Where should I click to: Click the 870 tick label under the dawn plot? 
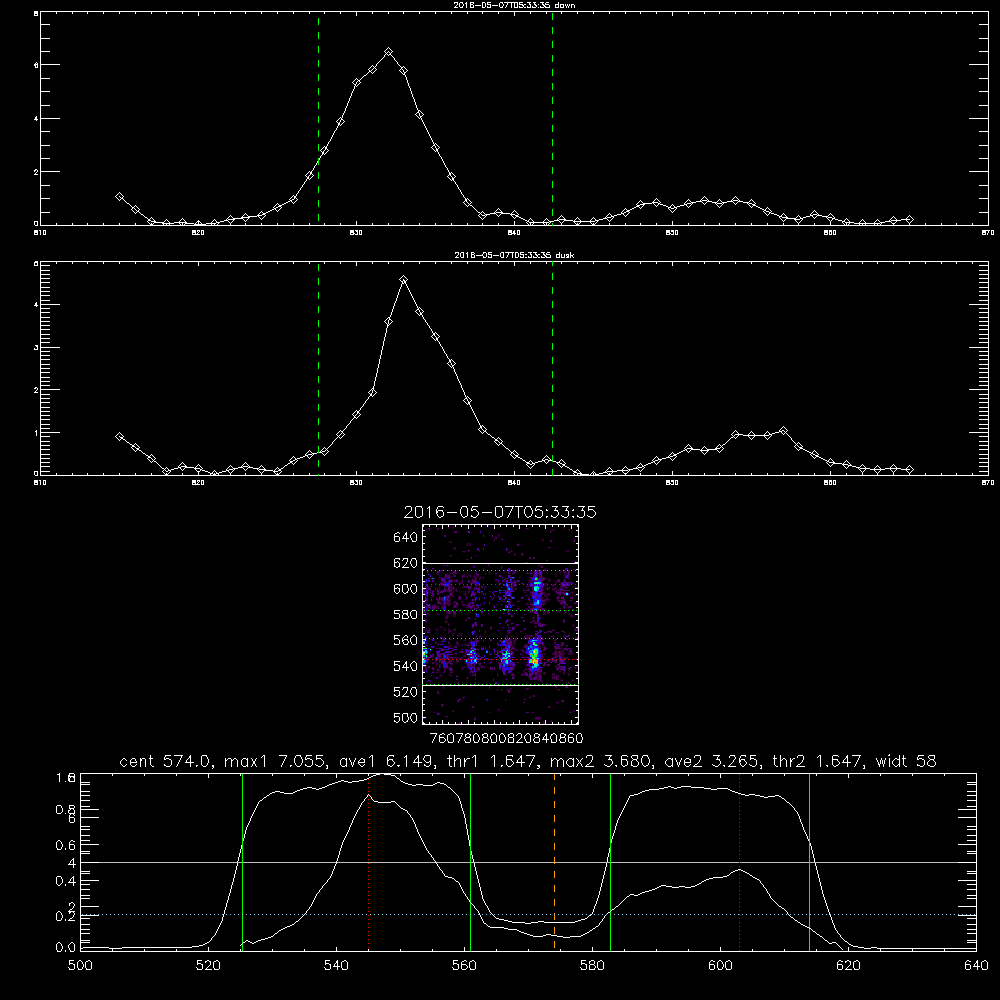click(988, 233)
